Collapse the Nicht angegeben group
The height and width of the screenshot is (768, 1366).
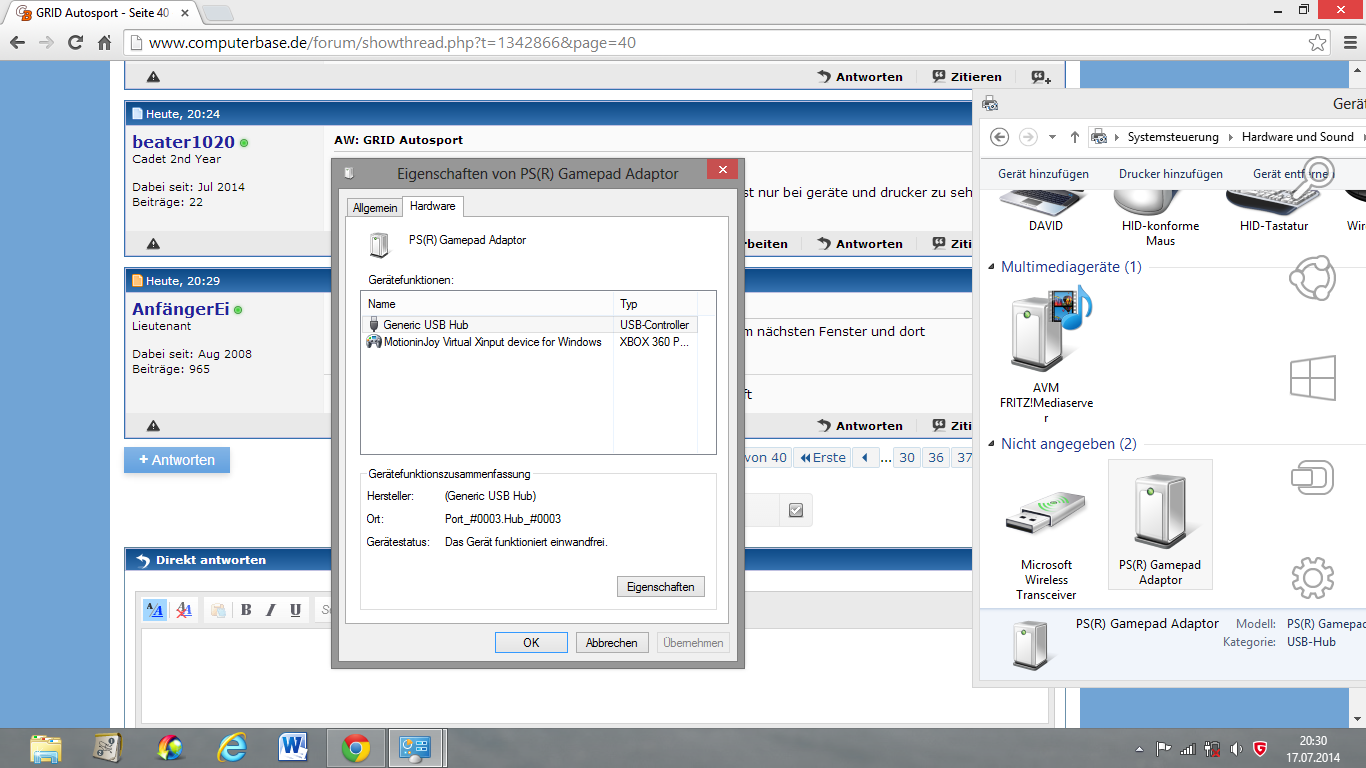click(x=992, y=444)
